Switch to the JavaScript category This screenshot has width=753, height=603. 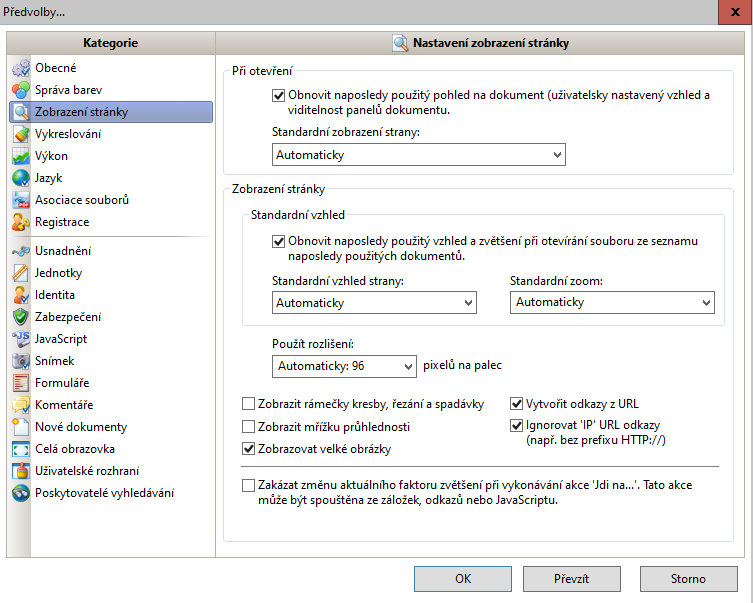pyautogui.click(x=61, y=339)
